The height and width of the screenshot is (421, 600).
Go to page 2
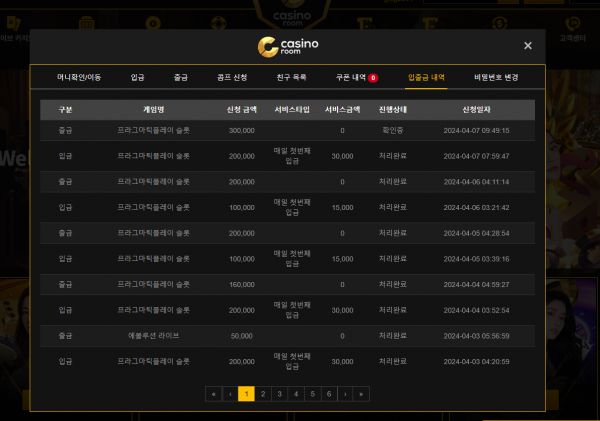click(x=263, y=394)
